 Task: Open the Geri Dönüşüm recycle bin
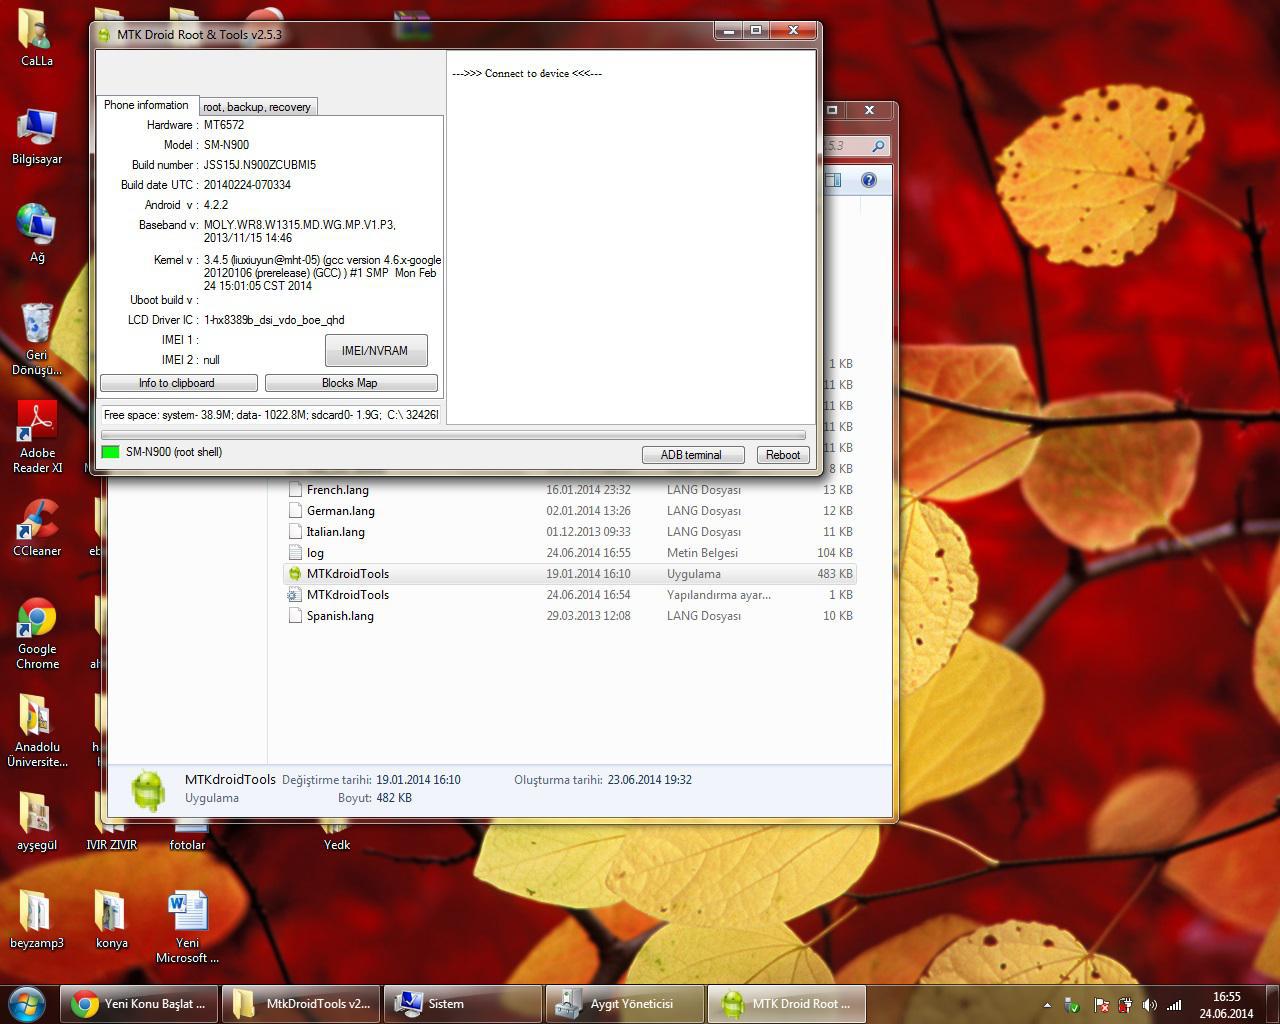click(x=37, y=325)
